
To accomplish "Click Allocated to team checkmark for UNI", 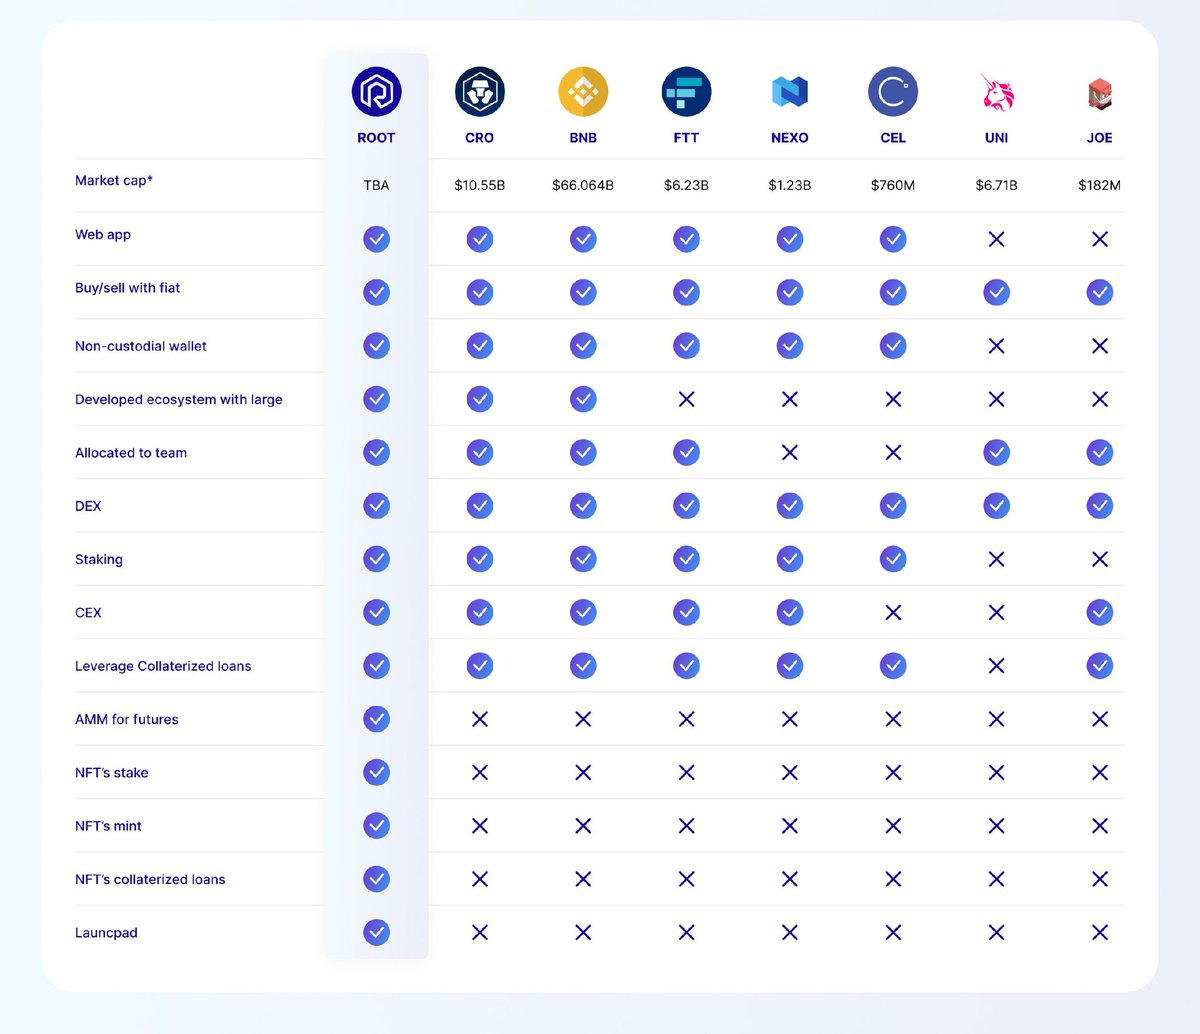I will [997, 452].
